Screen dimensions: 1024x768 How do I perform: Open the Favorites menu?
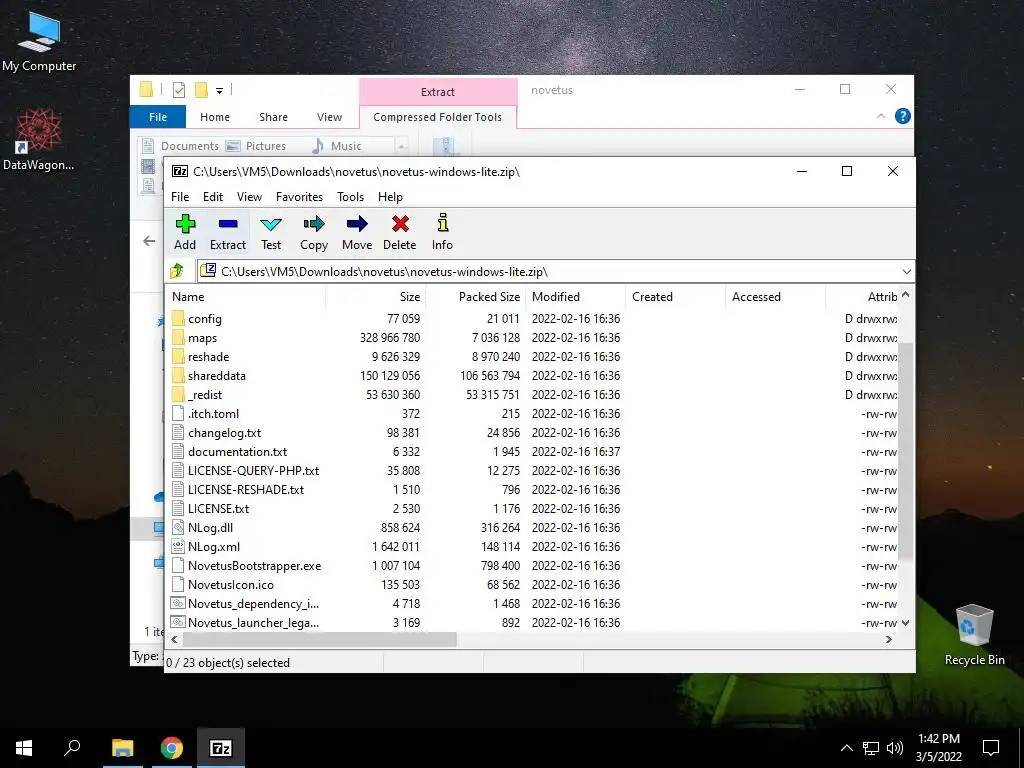pyautogui.click(x=299, y=197)
